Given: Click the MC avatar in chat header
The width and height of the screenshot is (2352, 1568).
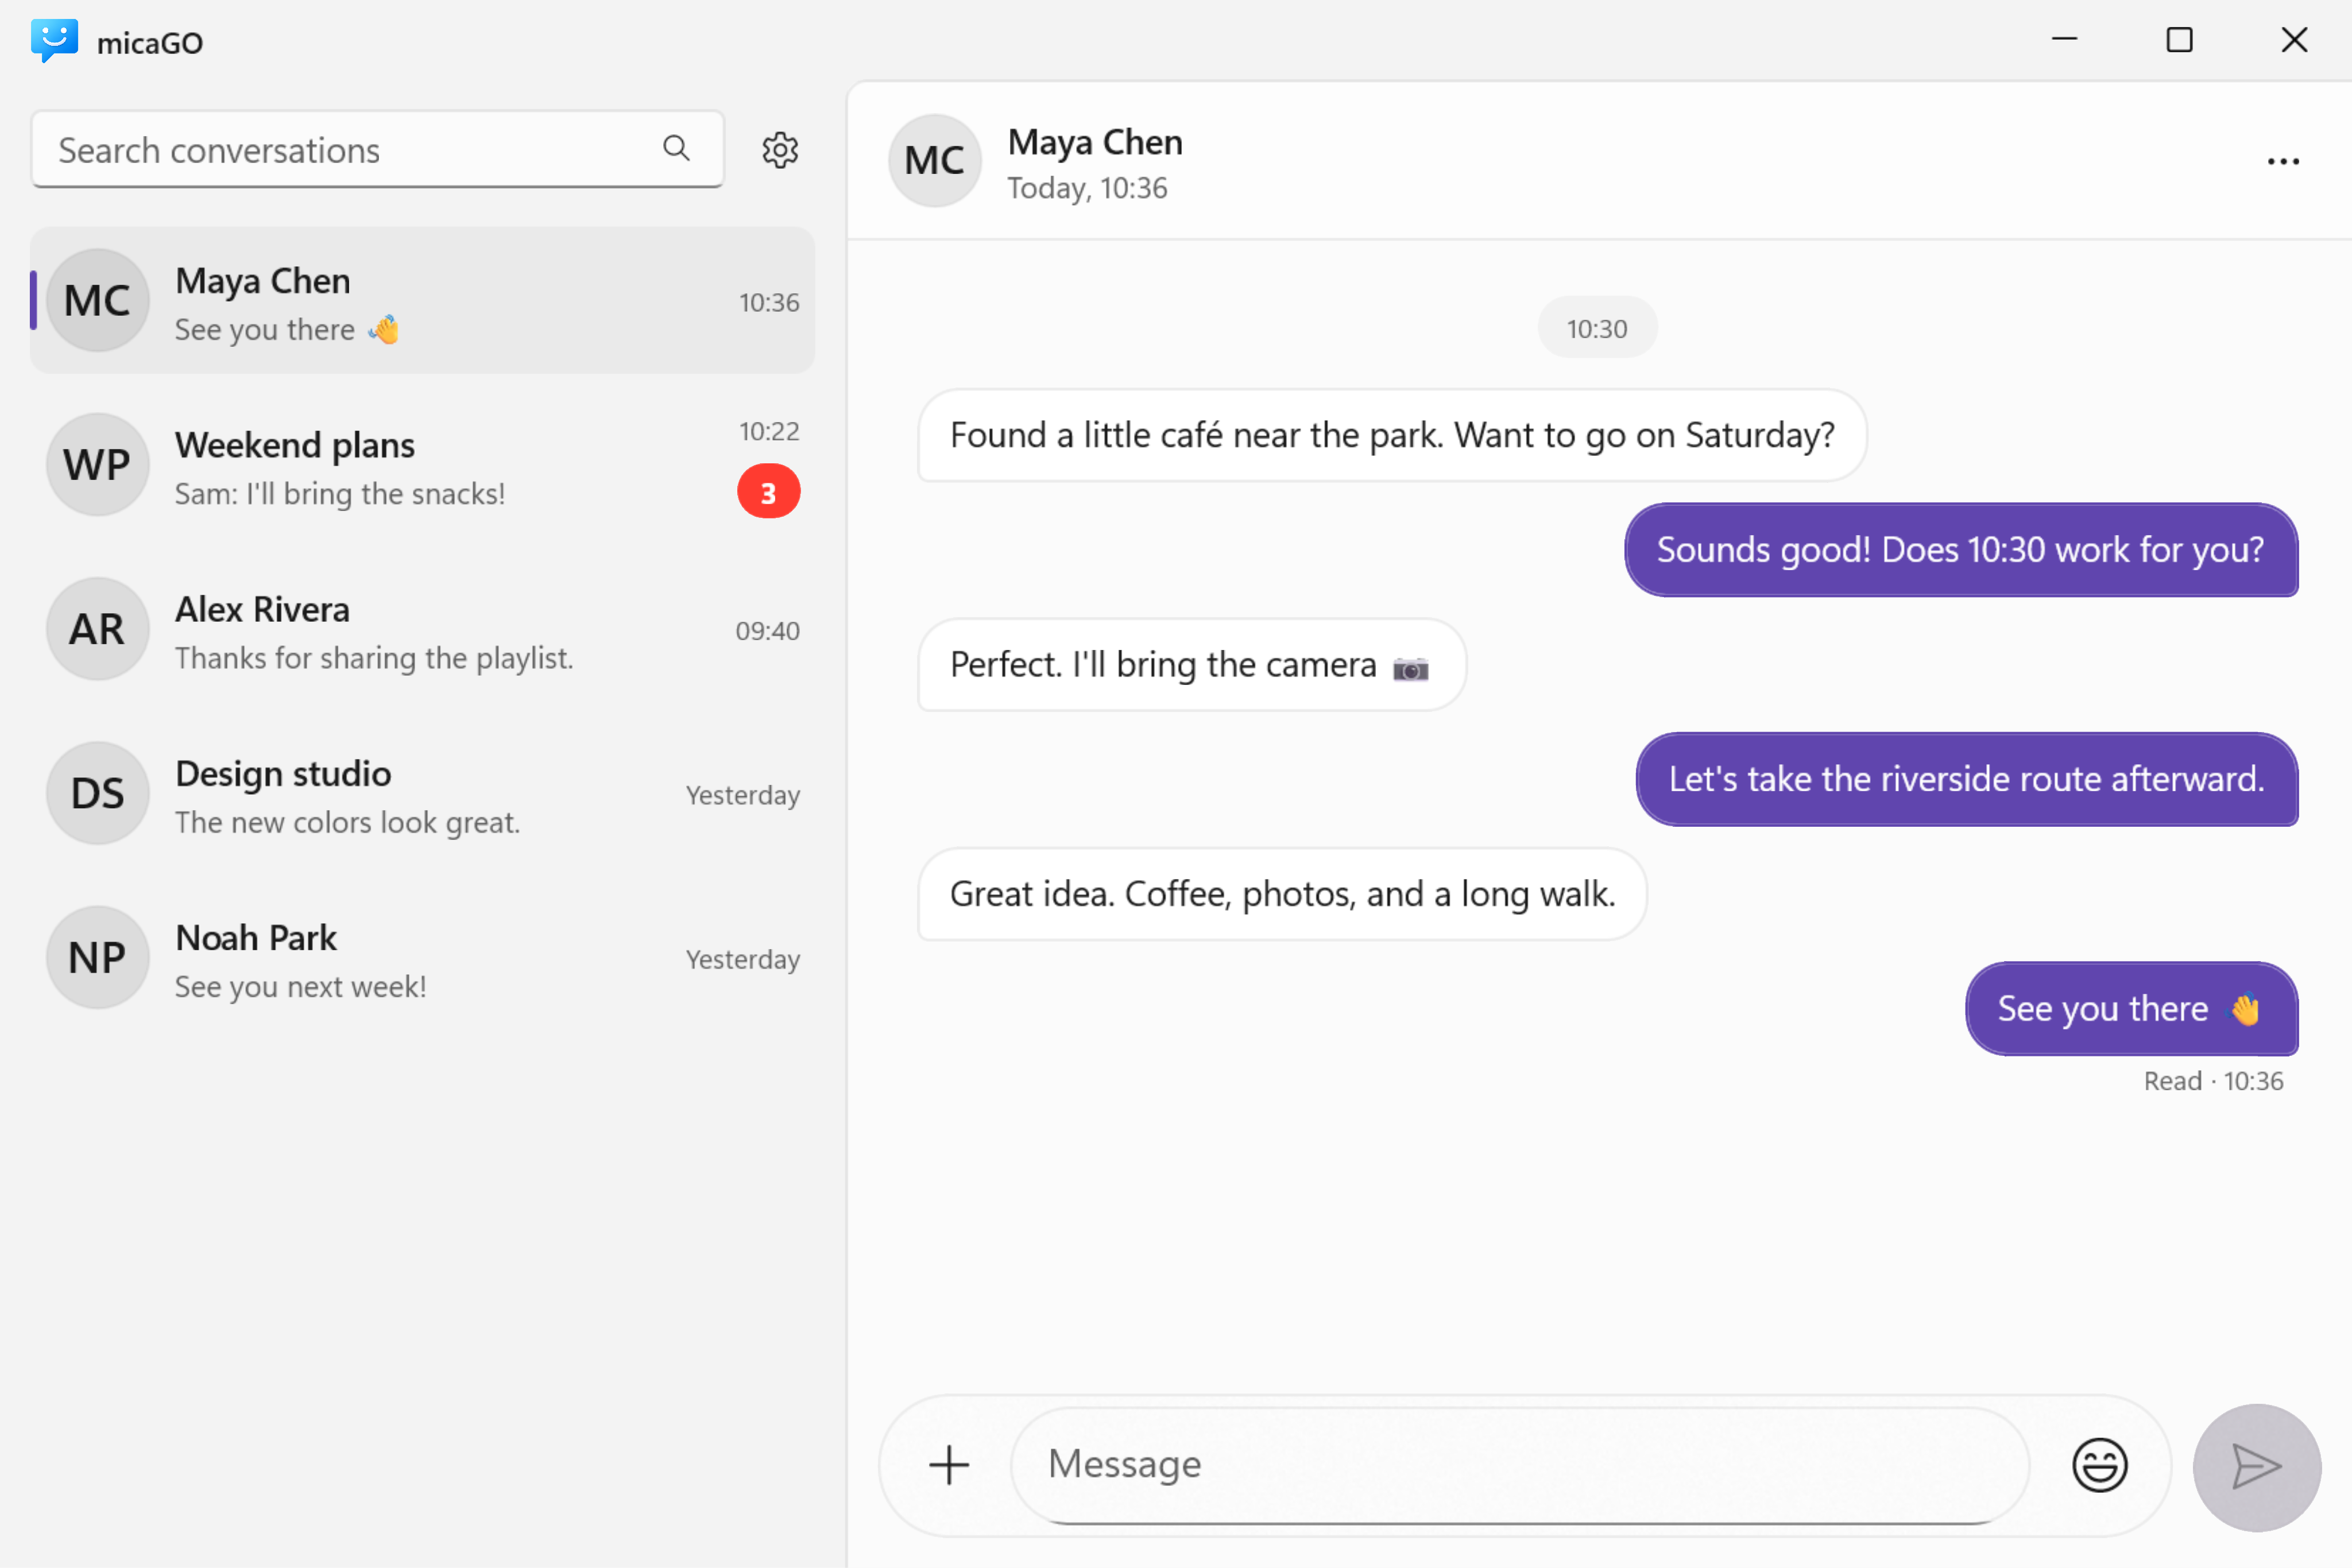Looking at the screenshot, I should coord(935,161).
